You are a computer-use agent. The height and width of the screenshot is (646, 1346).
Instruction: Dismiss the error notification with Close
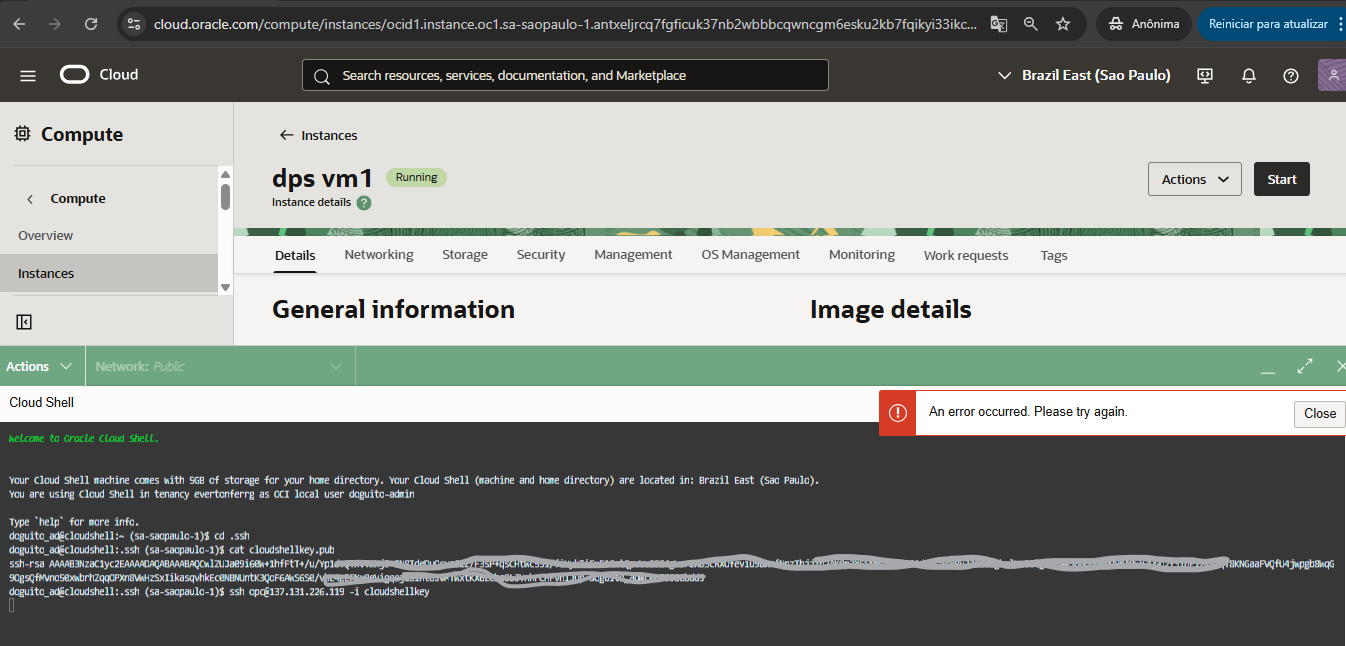click(1320, 413)
